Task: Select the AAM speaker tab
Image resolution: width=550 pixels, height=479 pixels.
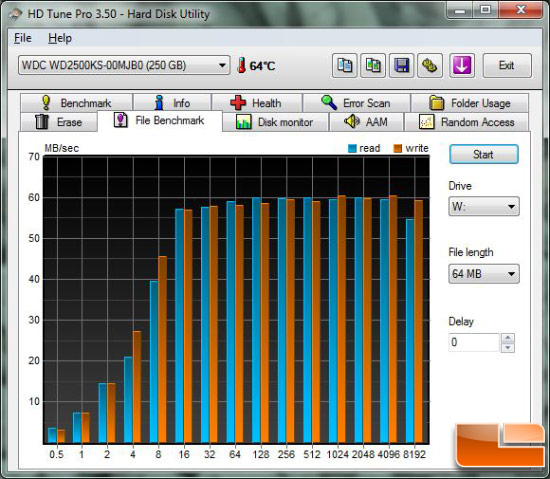Action: (366, 122)
